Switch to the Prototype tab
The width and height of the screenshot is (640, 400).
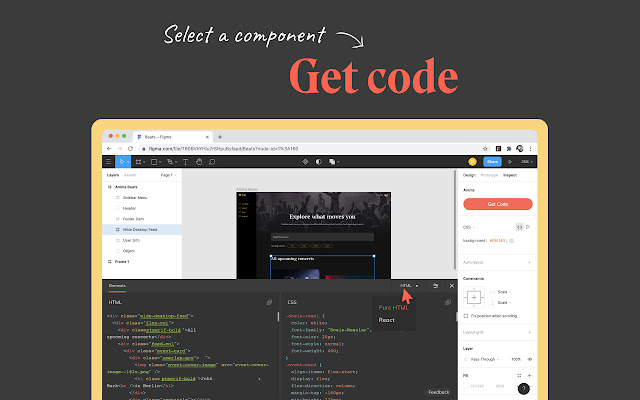tap(489, 175)
